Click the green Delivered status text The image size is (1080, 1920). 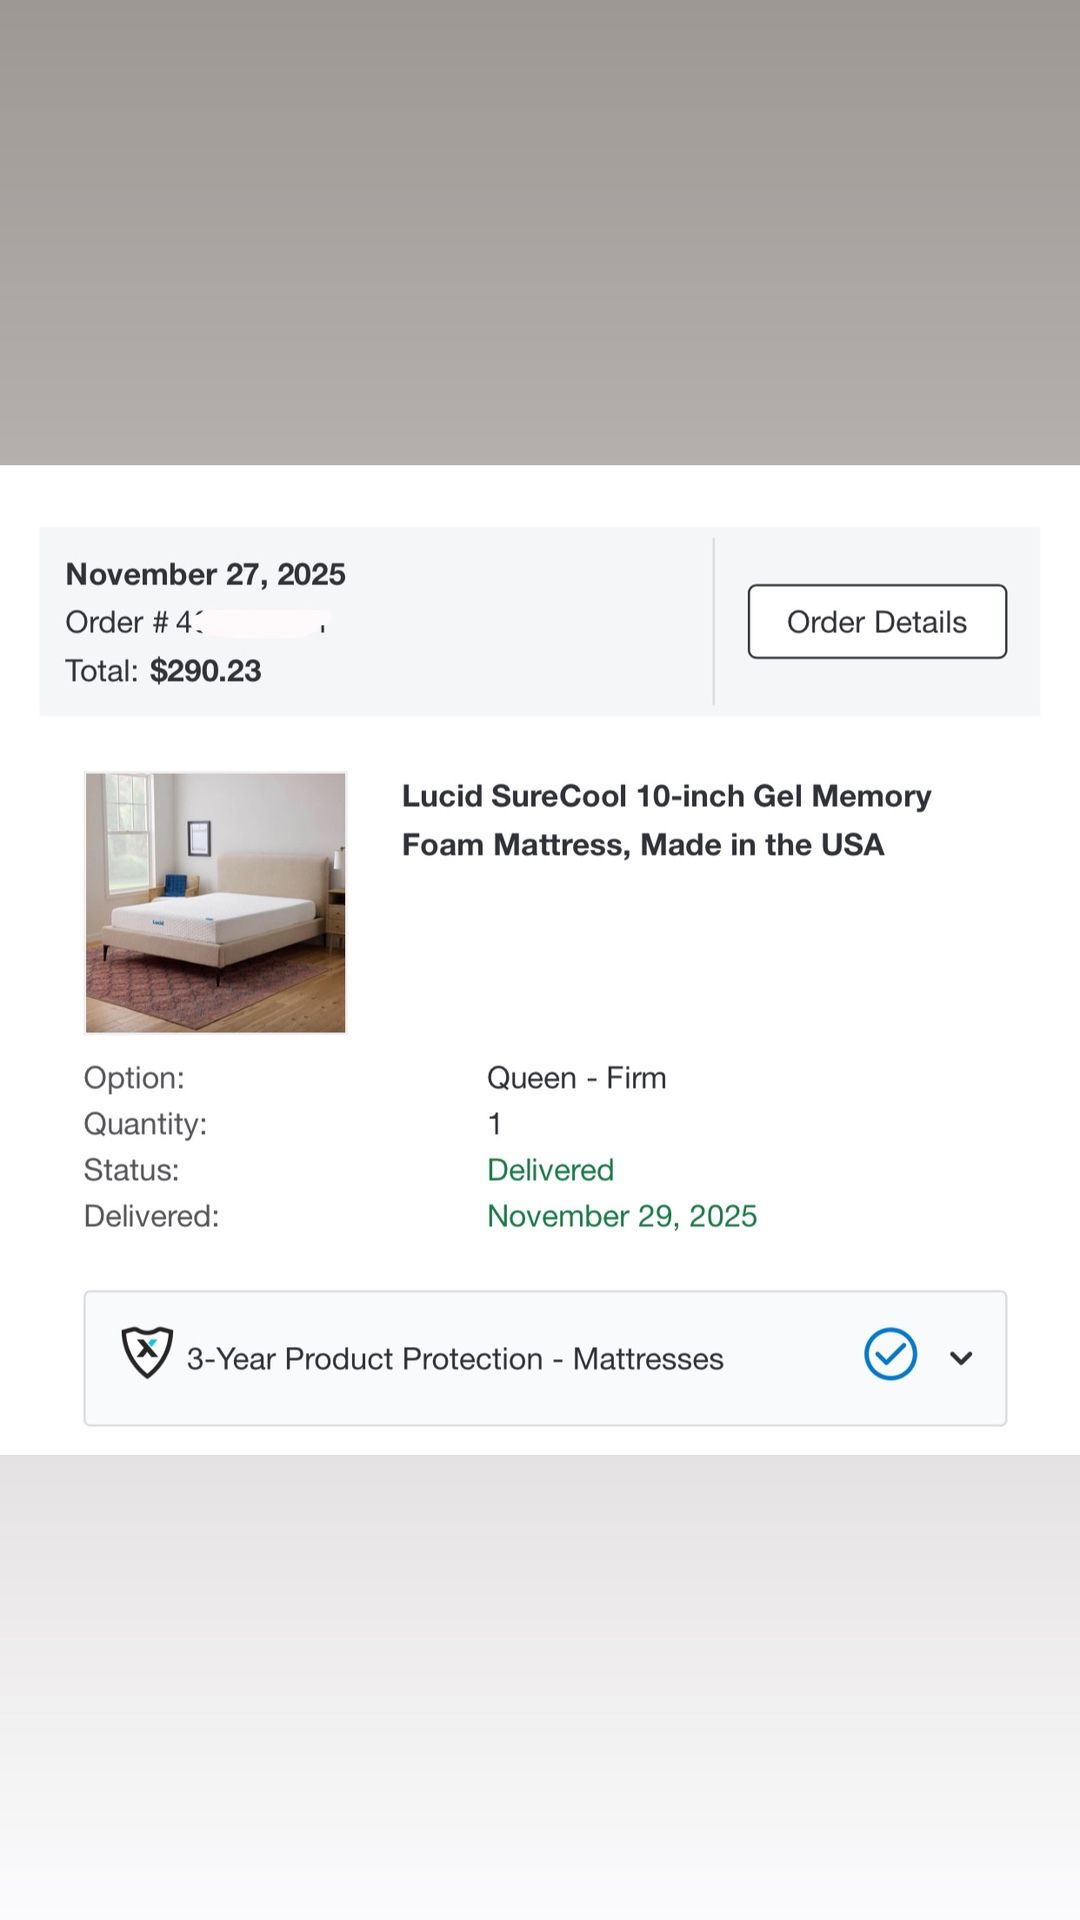pos(550,1170)
